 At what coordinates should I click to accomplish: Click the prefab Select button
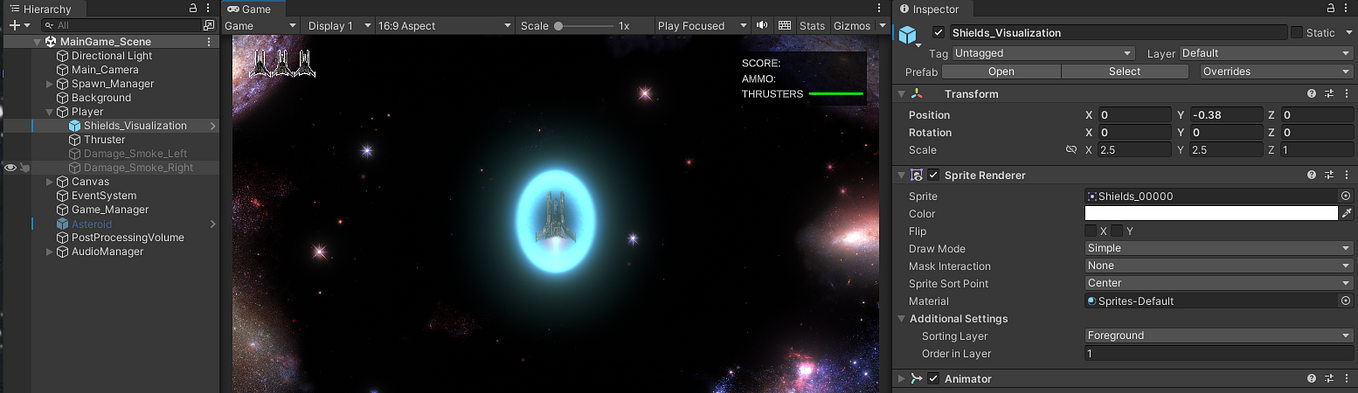(x=1124, y=71)
